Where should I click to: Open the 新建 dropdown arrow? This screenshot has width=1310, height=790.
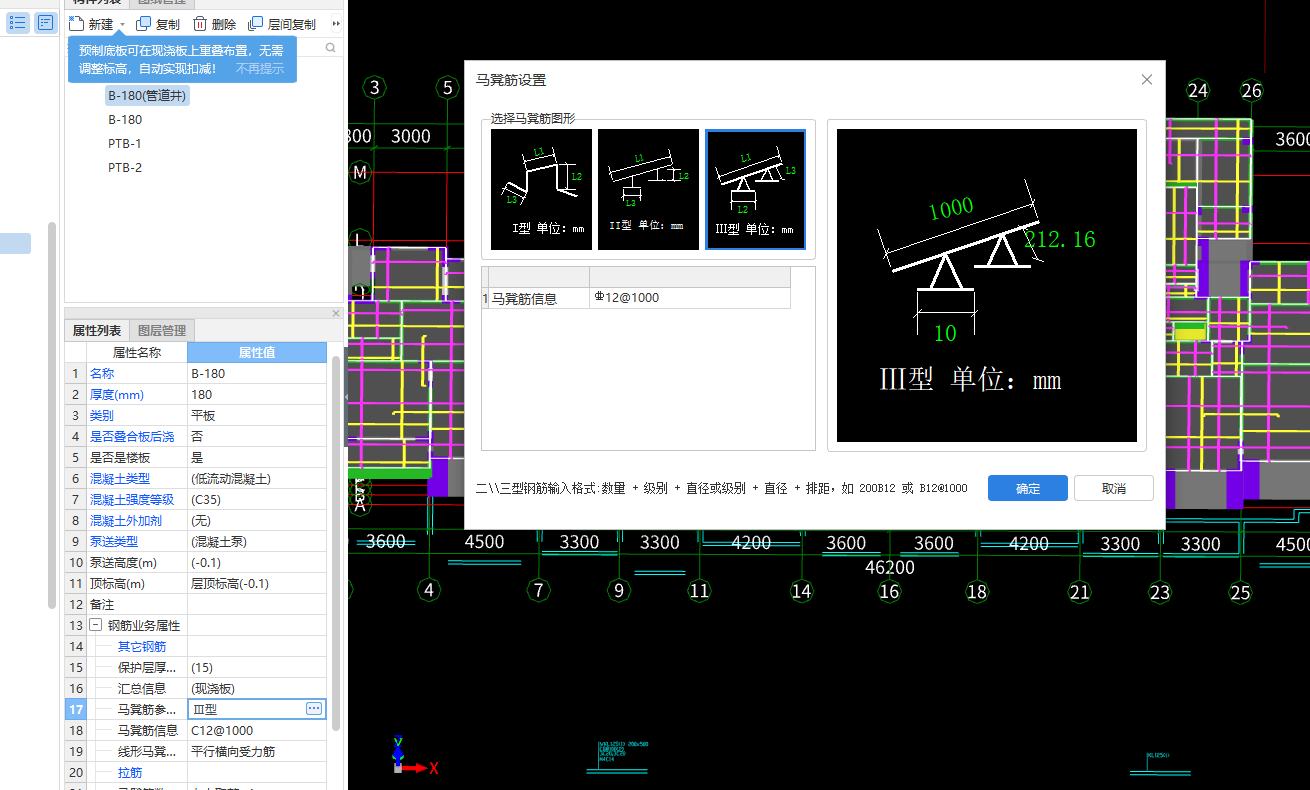(x=122, y=25)
